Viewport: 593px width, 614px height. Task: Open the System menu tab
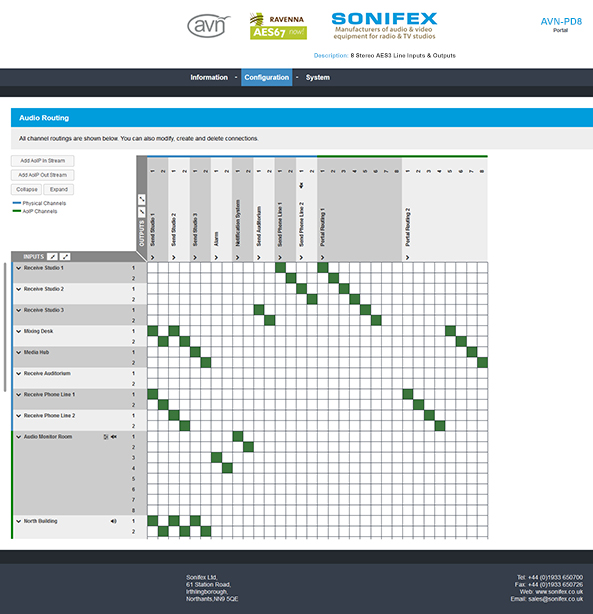pos(318,78)
